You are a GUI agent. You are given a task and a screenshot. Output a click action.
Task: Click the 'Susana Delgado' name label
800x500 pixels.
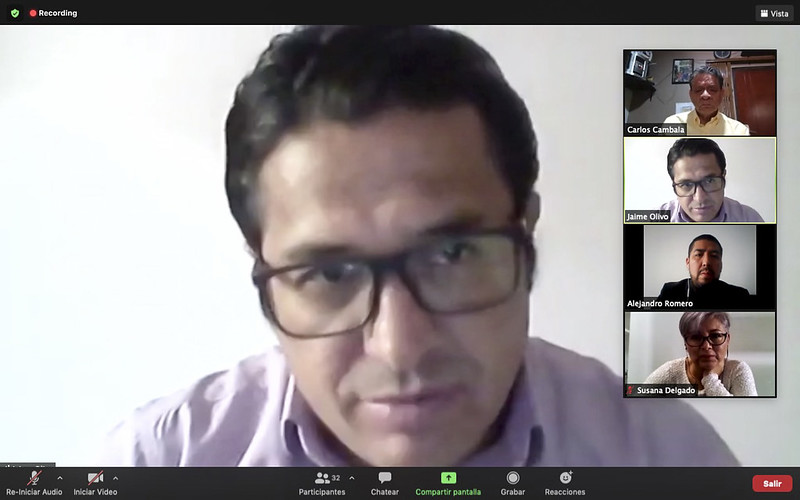(x=666, y=390)
